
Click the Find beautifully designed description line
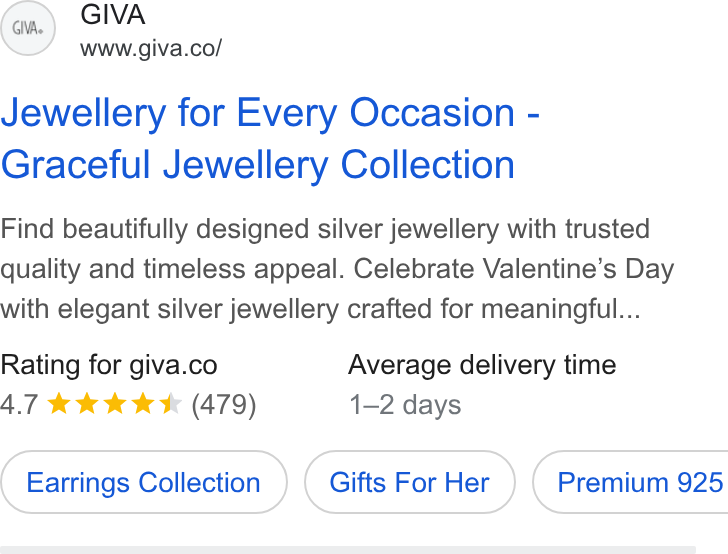325,229
